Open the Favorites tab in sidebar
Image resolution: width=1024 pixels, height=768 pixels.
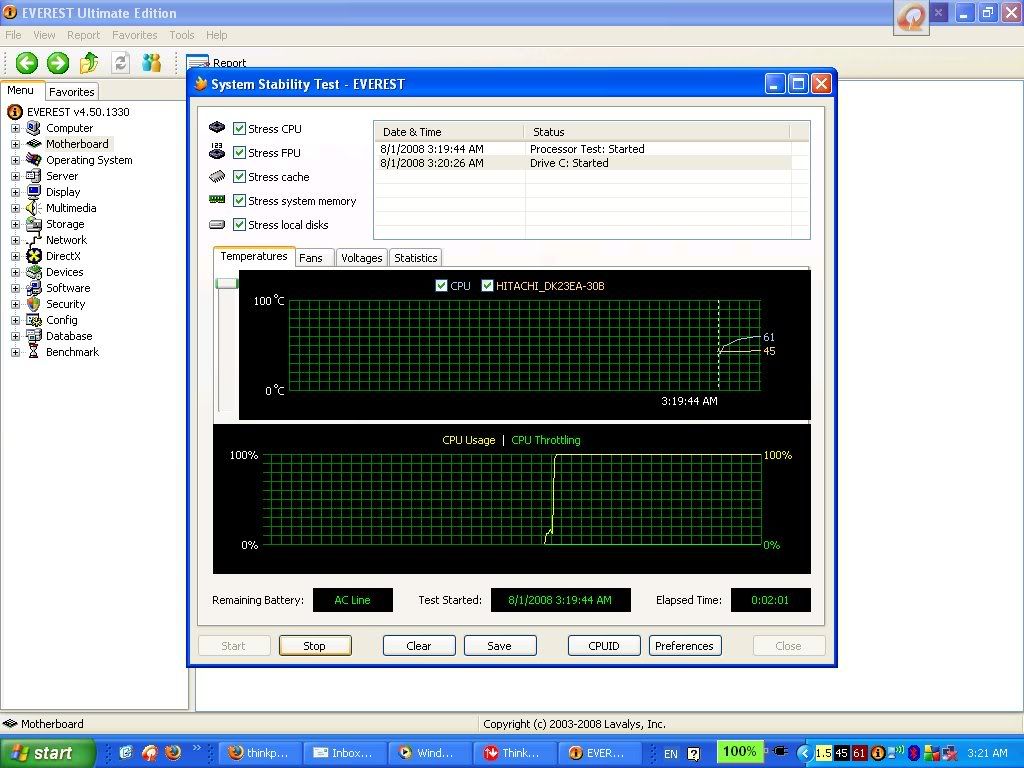[x=72, y=92]
